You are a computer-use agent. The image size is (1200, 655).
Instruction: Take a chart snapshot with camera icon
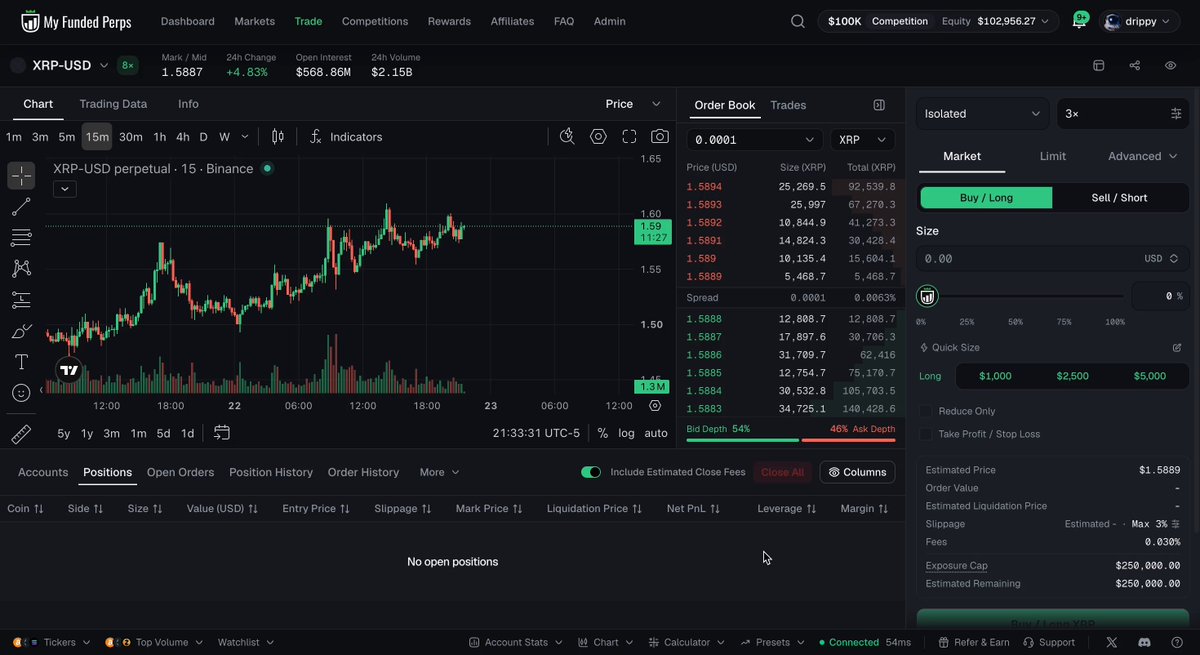tap(660, 137)
